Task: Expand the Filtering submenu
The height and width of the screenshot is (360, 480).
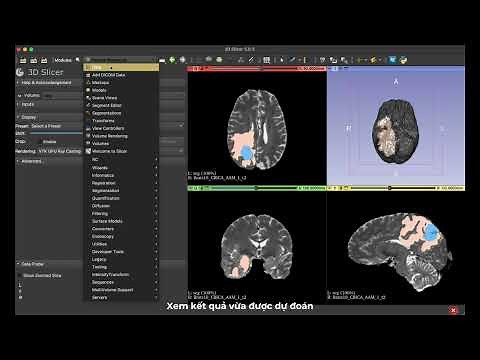Action: (121, 213)
